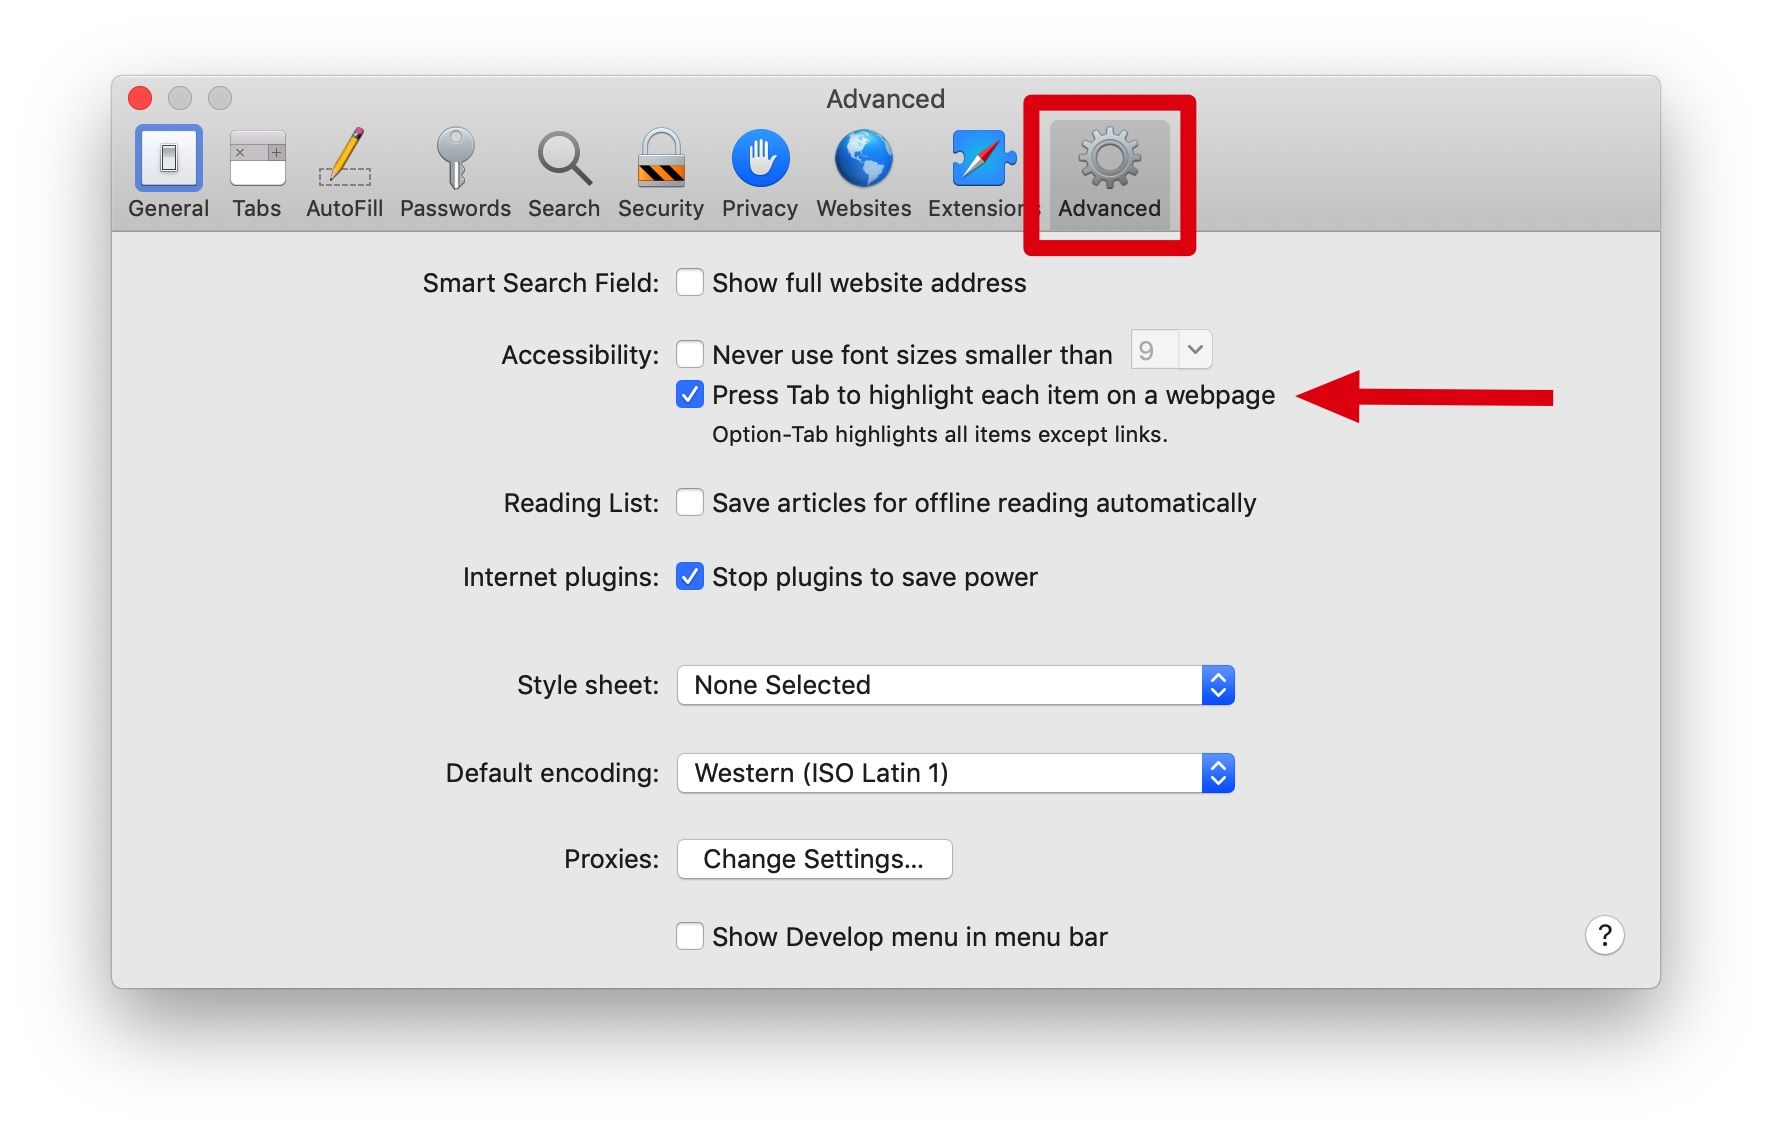Enable Show full website address

point(690,283)
